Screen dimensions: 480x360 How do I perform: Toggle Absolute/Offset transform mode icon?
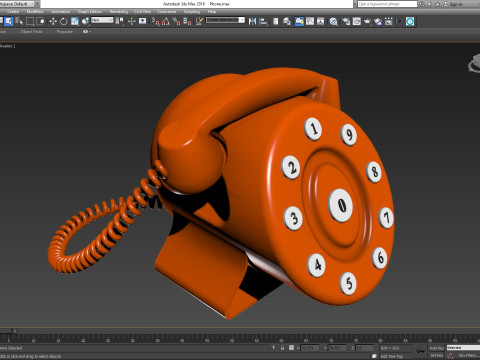(x=291, y=348)
